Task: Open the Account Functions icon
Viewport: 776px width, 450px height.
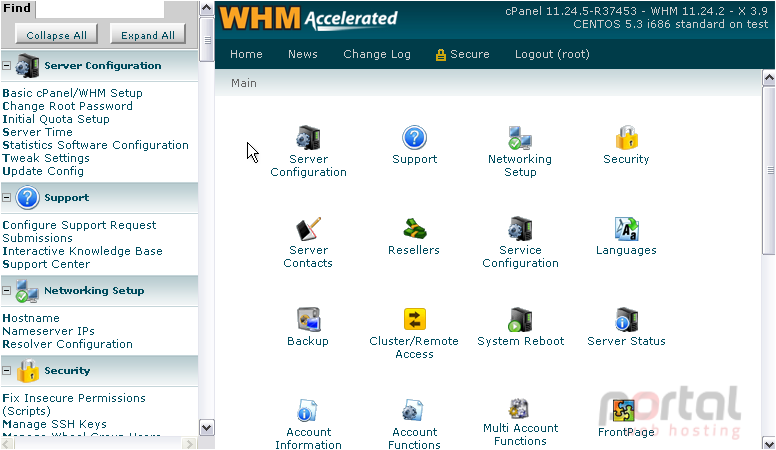Action: 413,410
